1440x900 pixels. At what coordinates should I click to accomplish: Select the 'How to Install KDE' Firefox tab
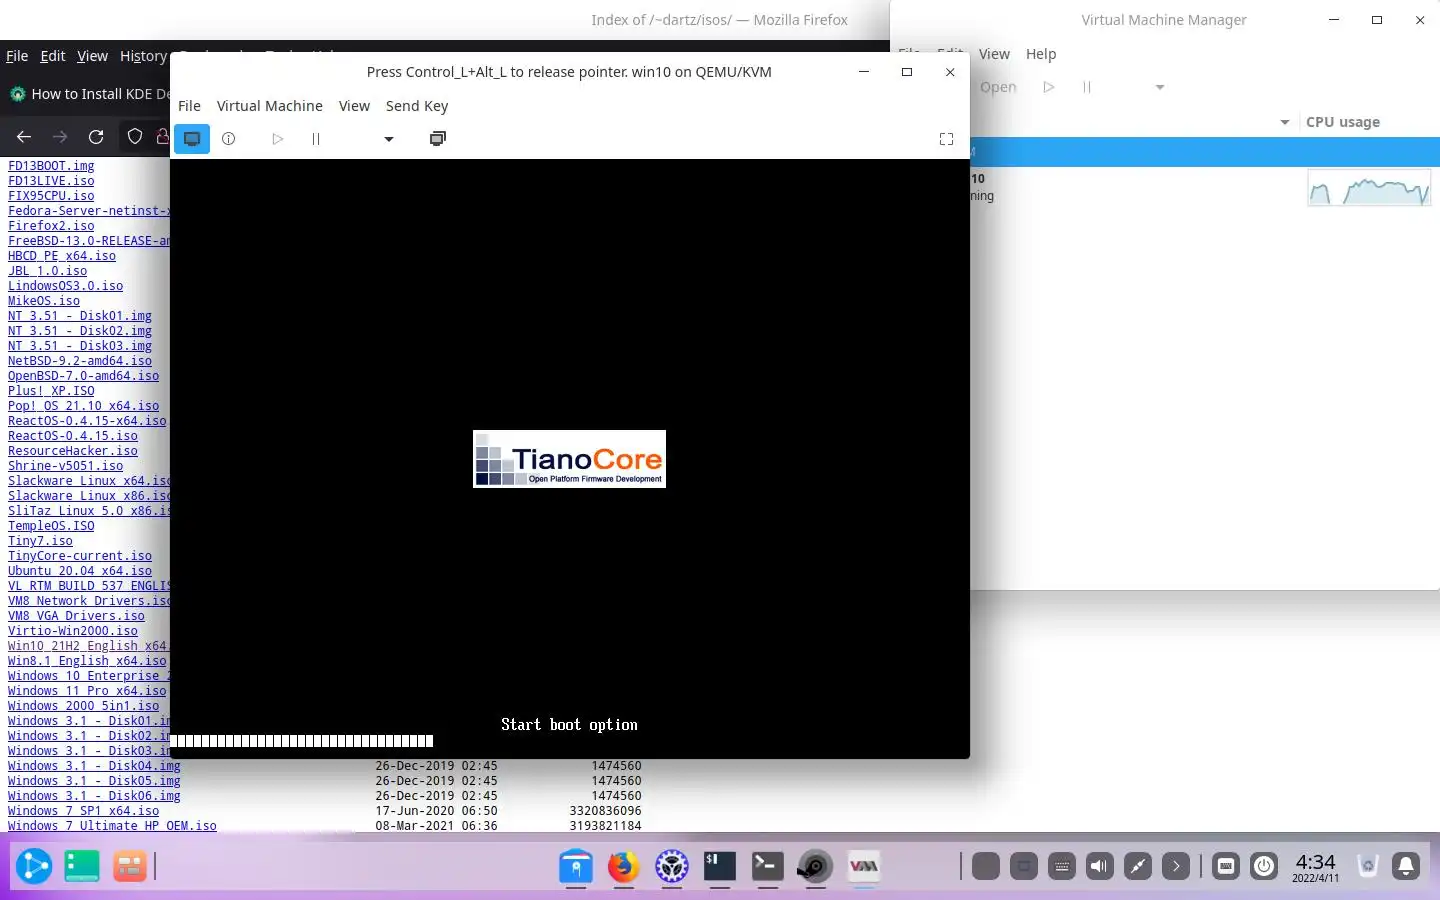(90, 94)
